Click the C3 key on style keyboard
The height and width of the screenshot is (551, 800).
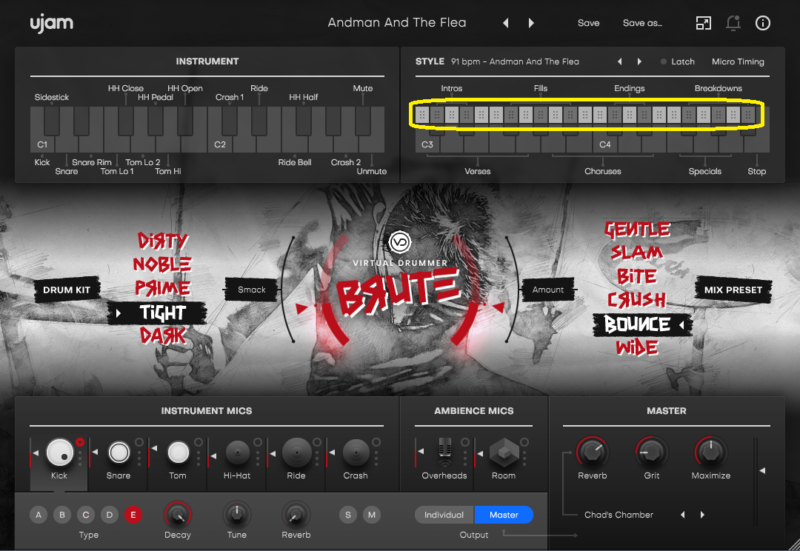point(428,144)
